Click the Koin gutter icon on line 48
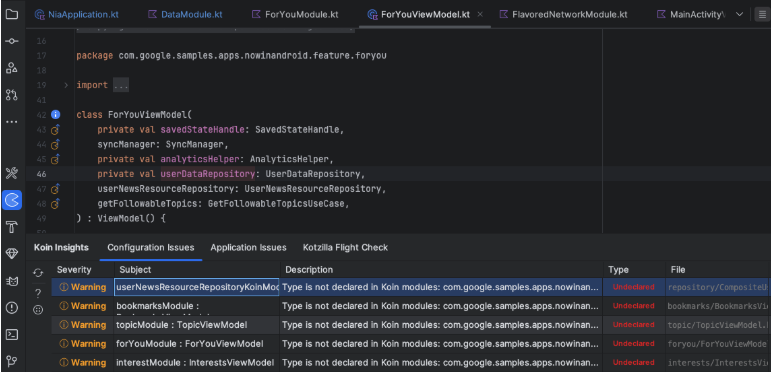Image resolution: width=771 pixels, height=372 pixels. click(55, 203)
